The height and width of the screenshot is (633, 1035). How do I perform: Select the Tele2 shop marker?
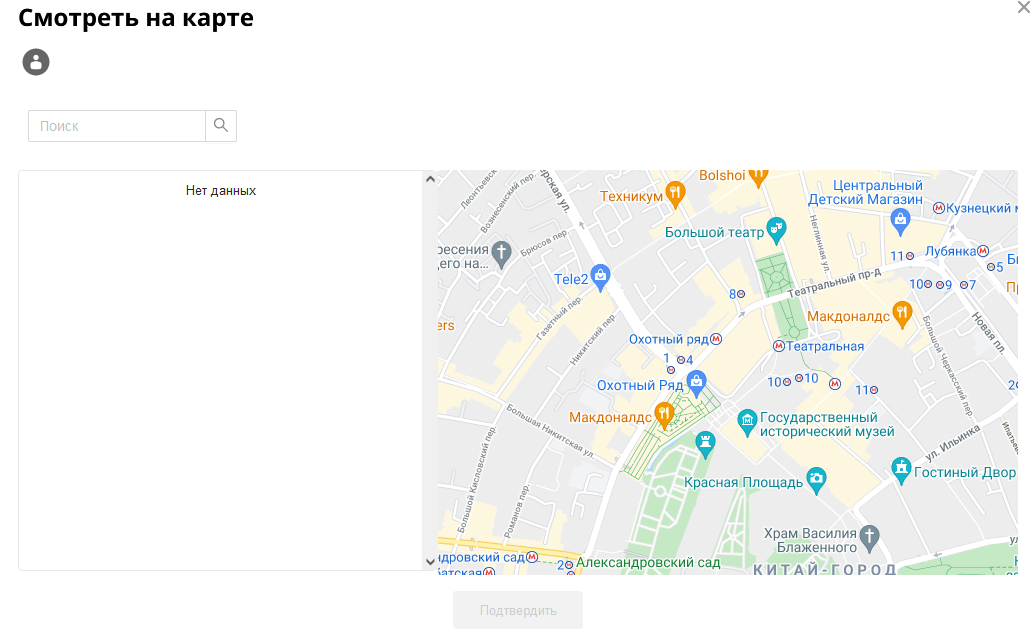pyautogui.click(x=600, y=277)
